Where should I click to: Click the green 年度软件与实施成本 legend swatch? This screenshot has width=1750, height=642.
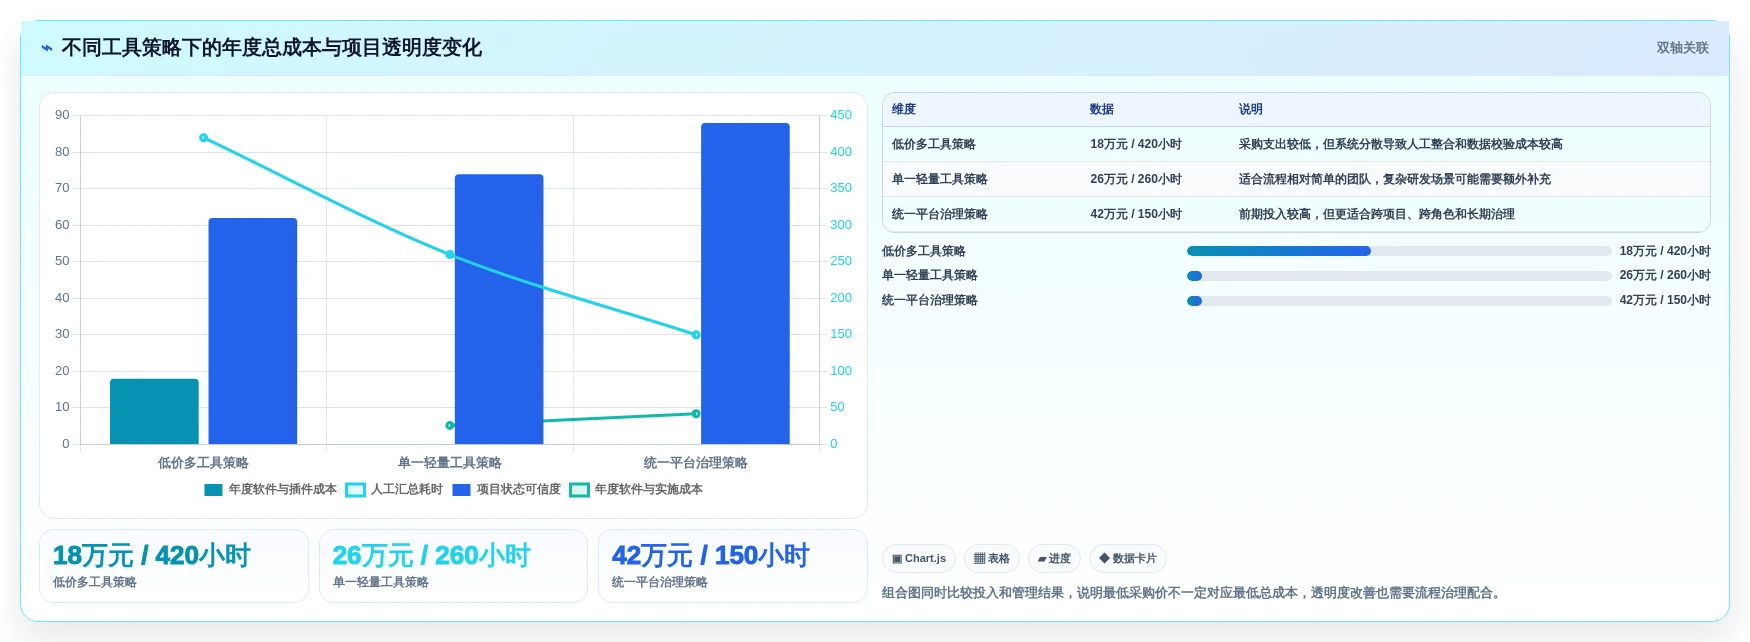click(x=579, y=490)
